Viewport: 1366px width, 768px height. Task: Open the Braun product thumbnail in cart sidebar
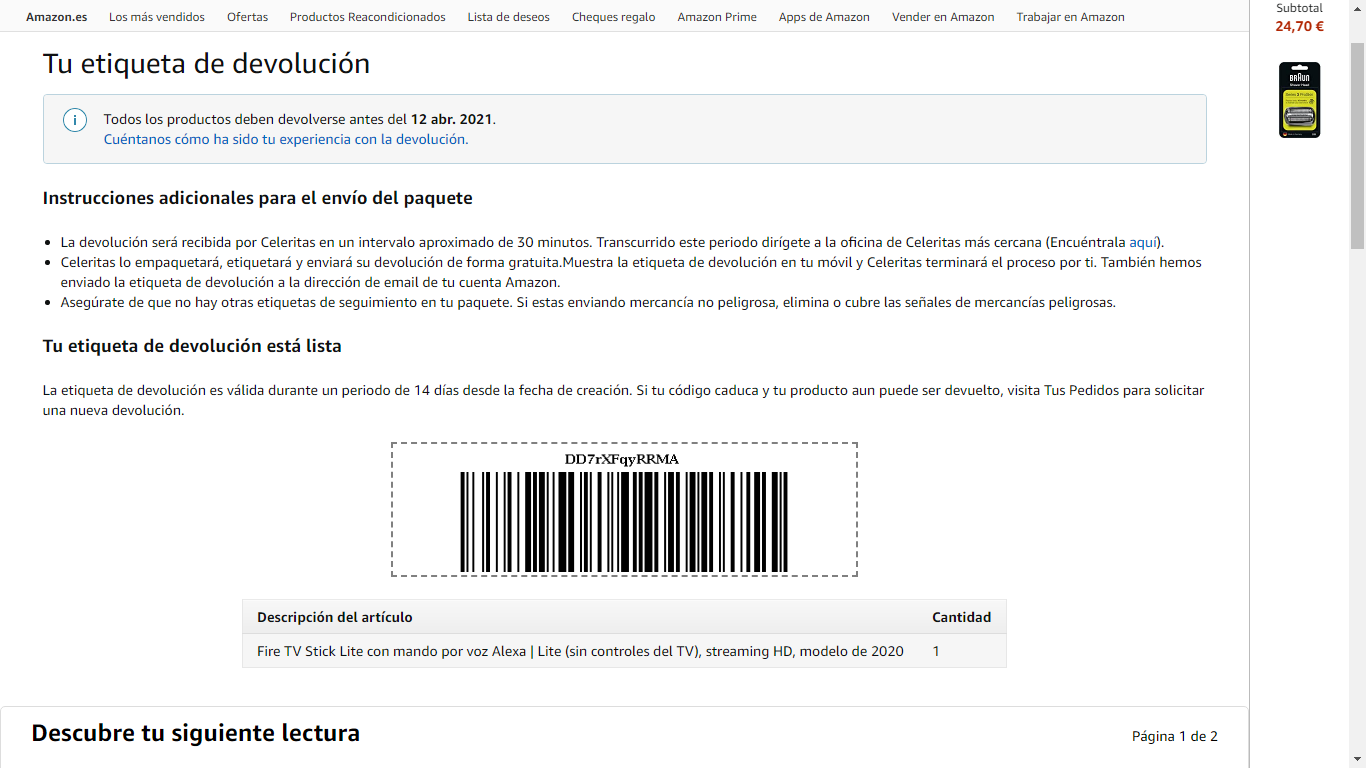[x=1299, y=100]
